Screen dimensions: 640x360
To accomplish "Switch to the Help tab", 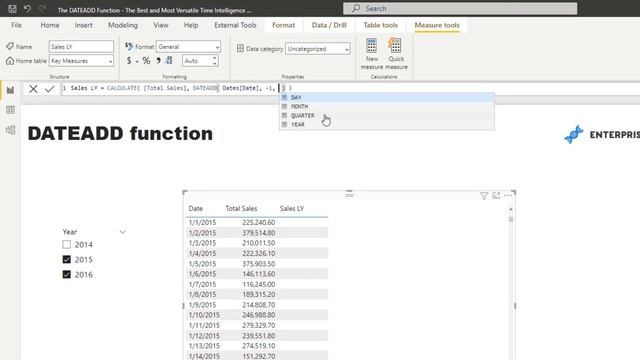I will click(x=191, y=25).
